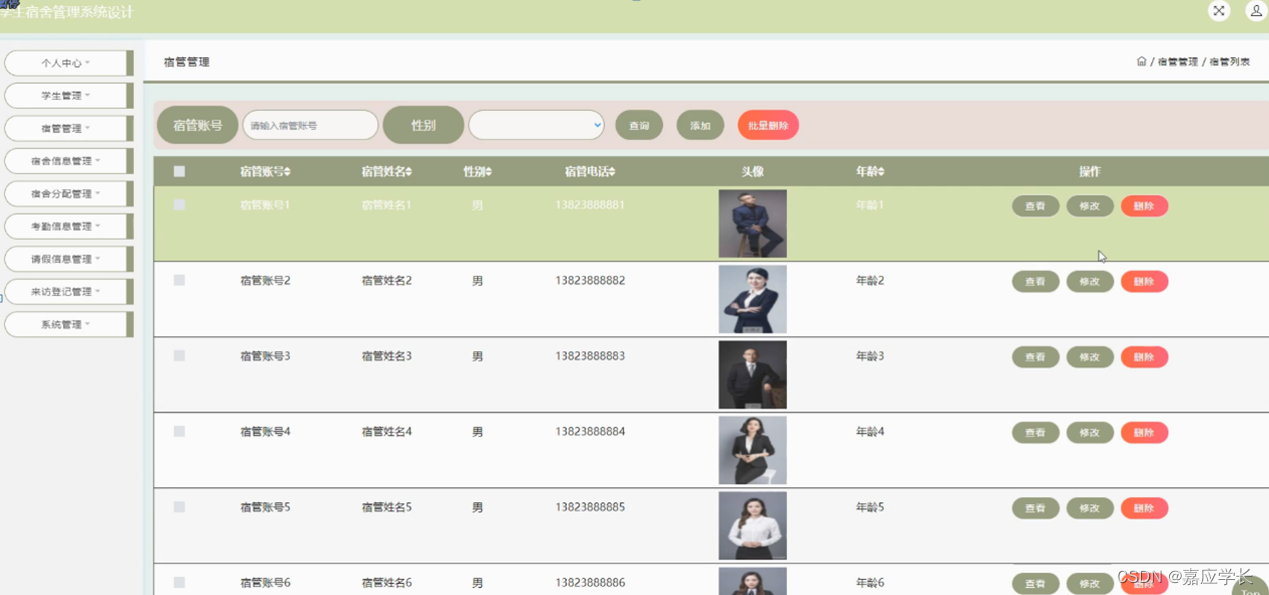The width and height of the screenshot is (1269, 595).
Task: Check the box for 宿管账号5 row
Action: point(179,507)
